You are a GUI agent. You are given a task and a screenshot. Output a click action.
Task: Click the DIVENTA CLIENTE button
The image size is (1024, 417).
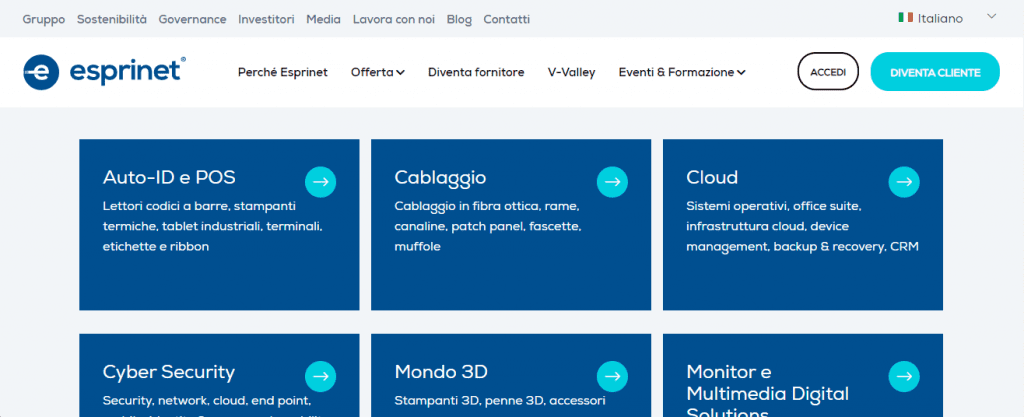(935, 72)
